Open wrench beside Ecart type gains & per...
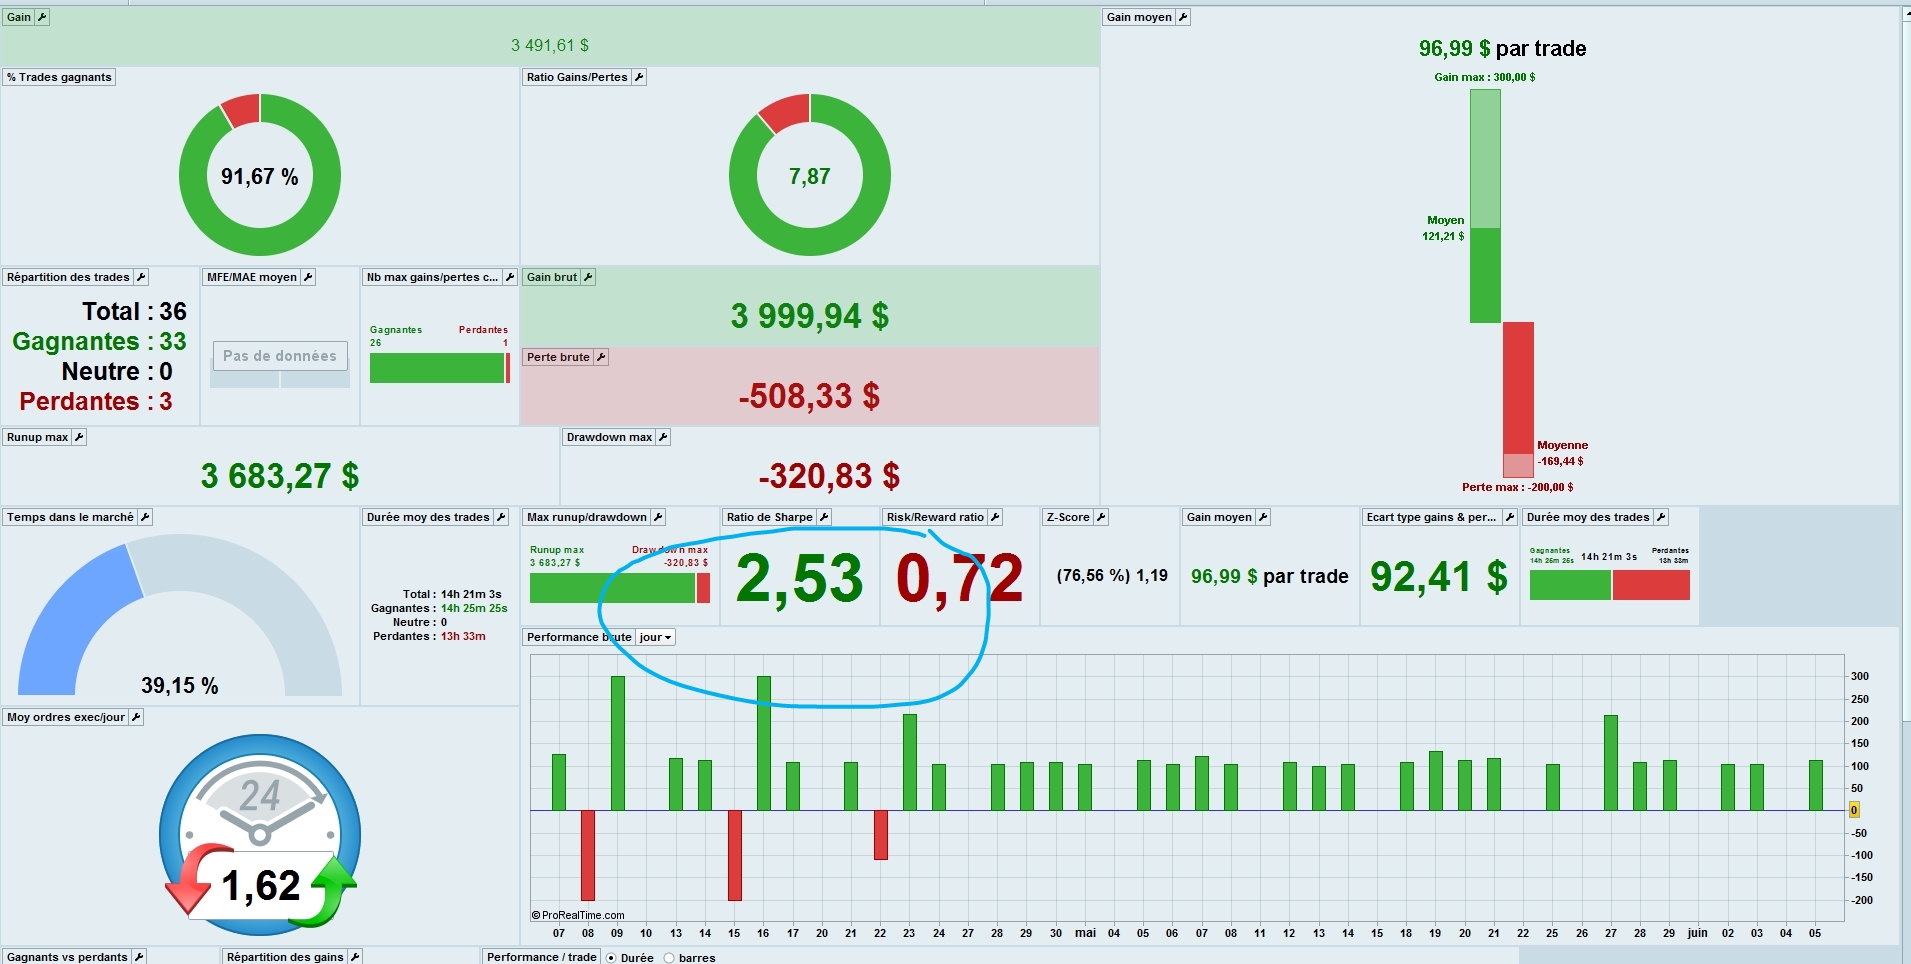The image size is (1911, 964). (x=1510, y=517)
